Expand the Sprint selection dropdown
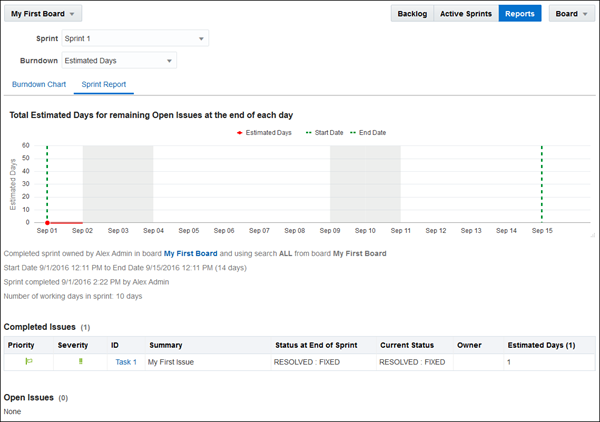Viewport: 600px width, 422px height. tap(134, 39)
